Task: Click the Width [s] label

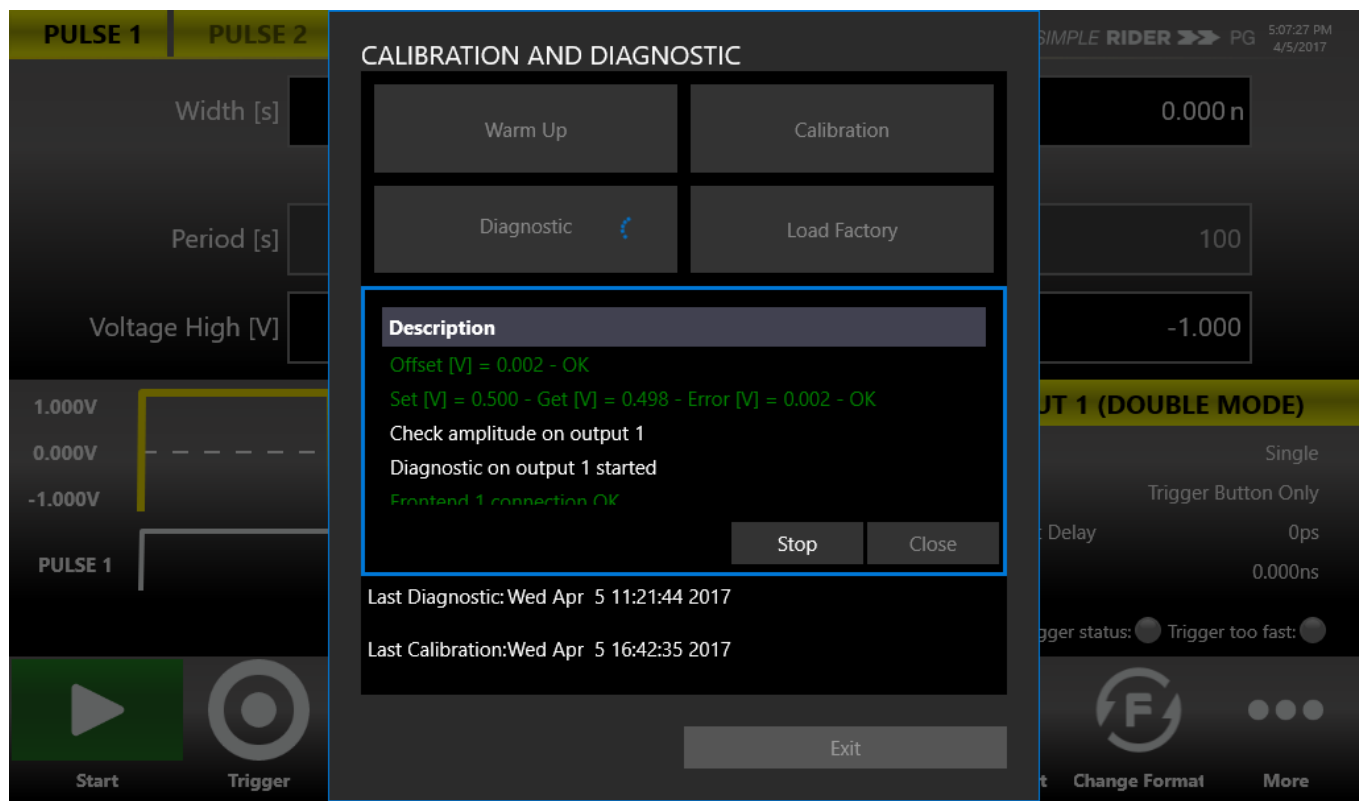Action: (x=227, y=111)
